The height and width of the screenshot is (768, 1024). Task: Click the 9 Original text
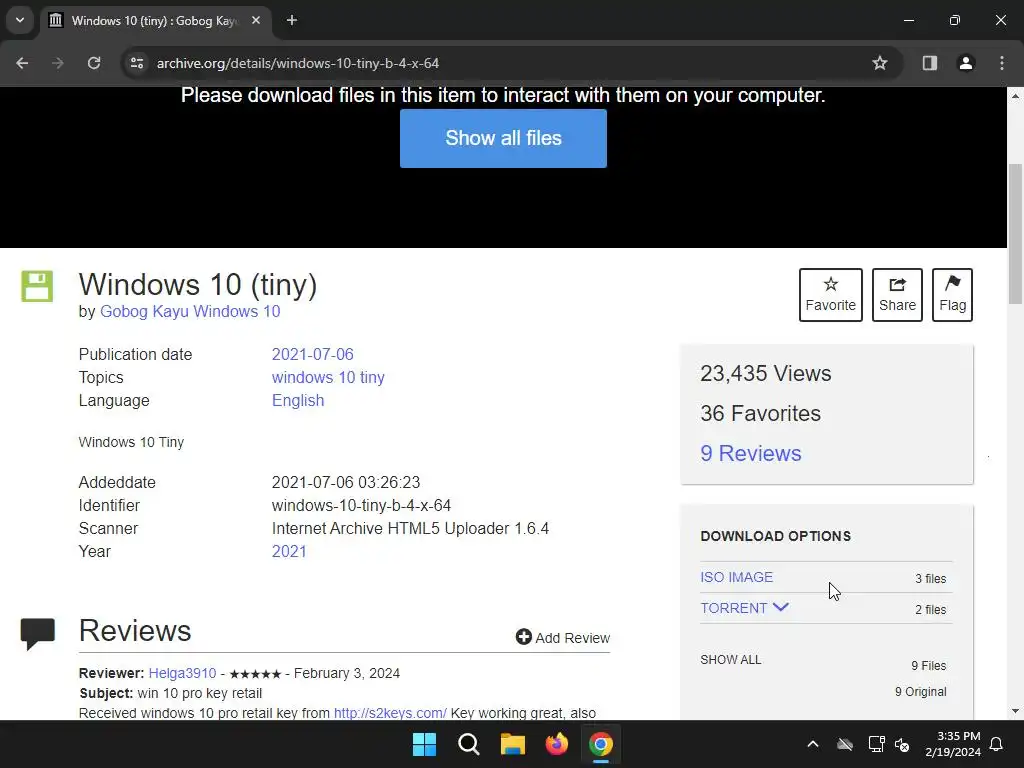[x=920, y=692]
